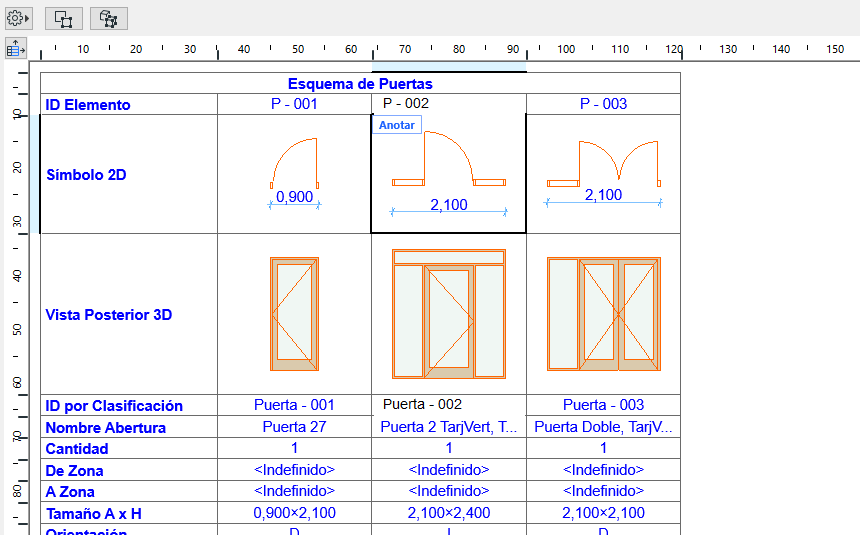
Task: Click the vertical ruler at 50
Action: point(17,329)
